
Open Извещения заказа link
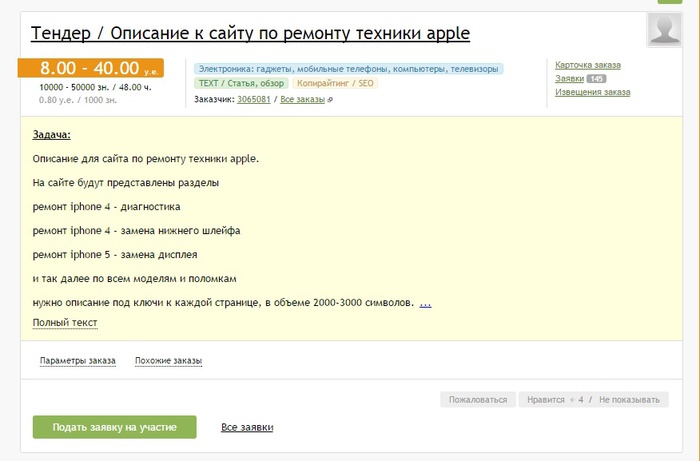click(x=593, y=92)
